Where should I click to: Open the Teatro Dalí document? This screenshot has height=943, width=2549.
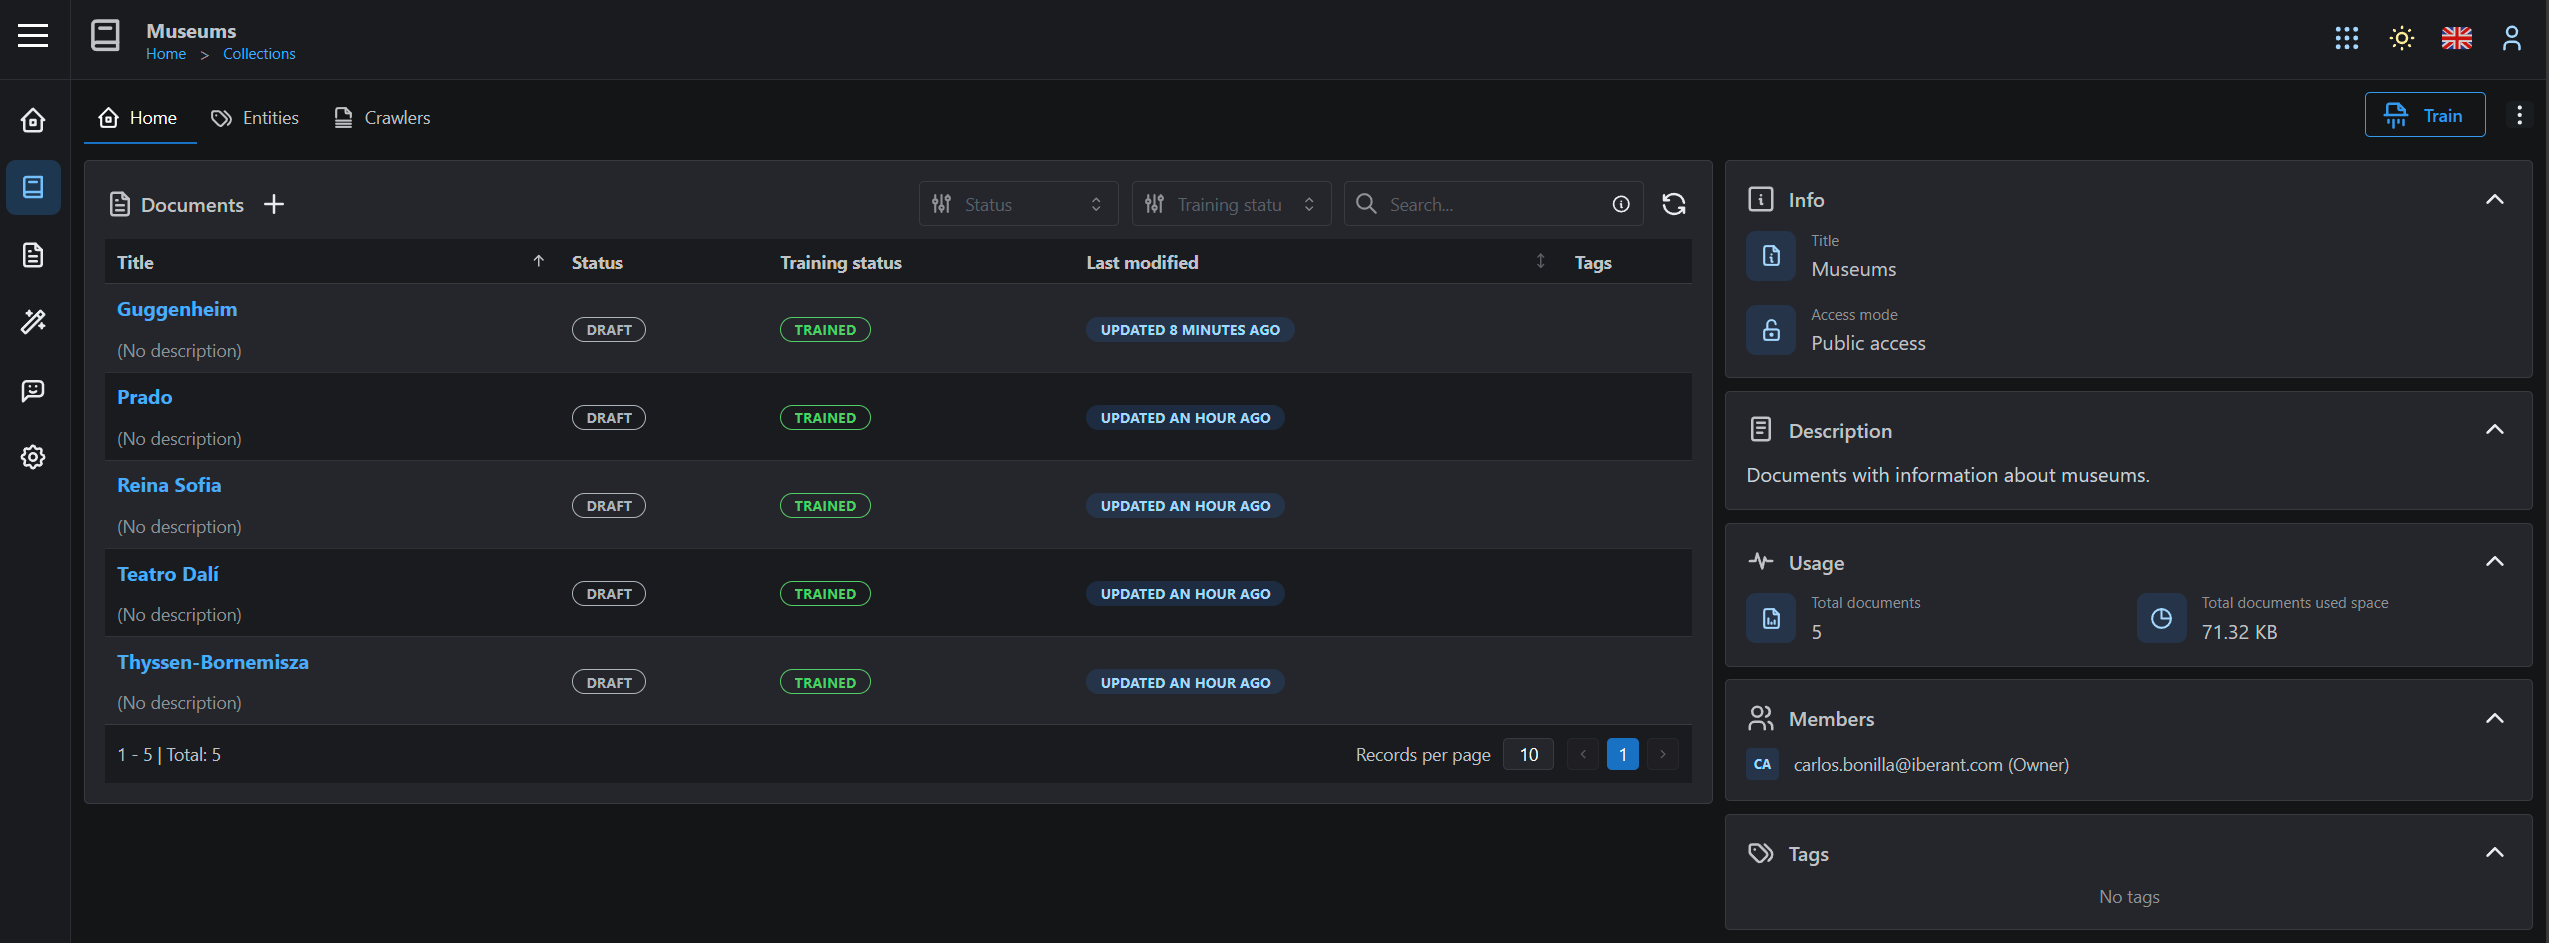pyautogui.click(x=168, y=574)
